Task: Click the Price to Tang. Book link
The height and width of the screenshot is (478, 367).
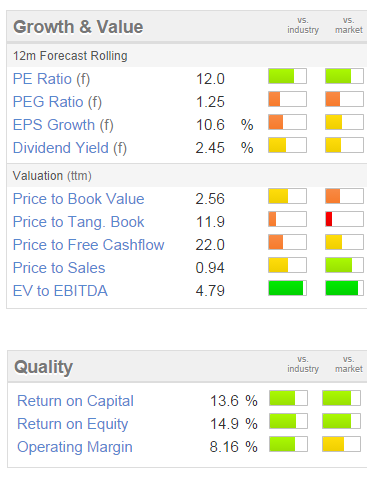Action: tap(78, 222)
